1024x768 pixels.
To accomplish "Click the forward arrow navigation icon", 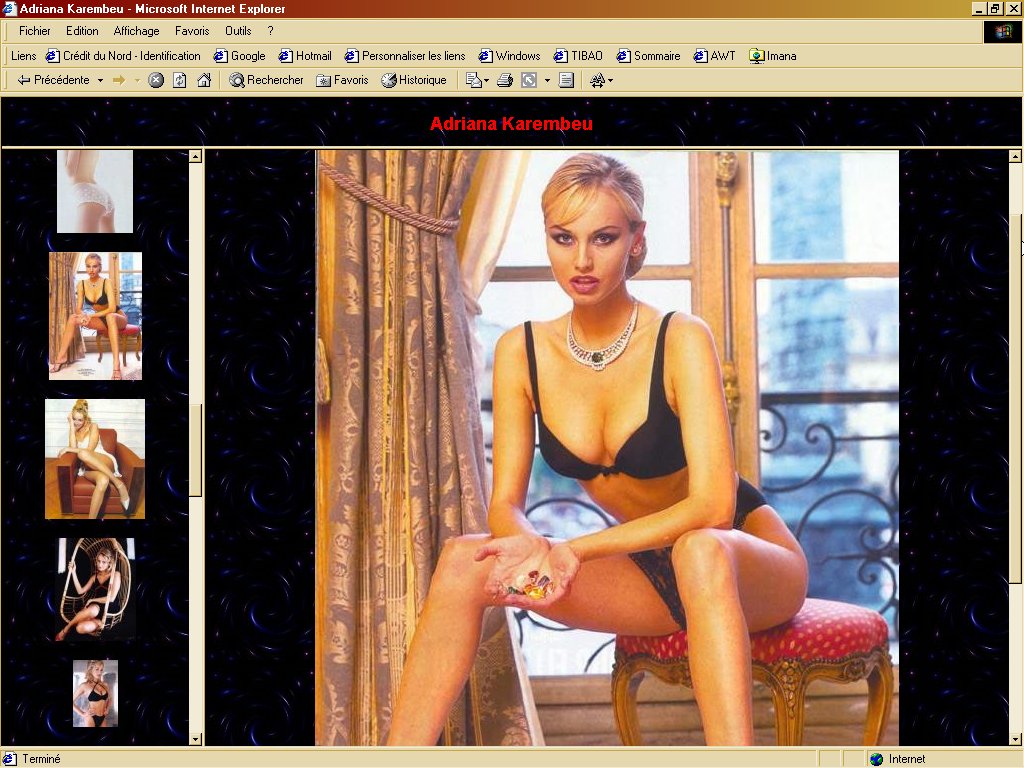I will [x=120, y=80].
